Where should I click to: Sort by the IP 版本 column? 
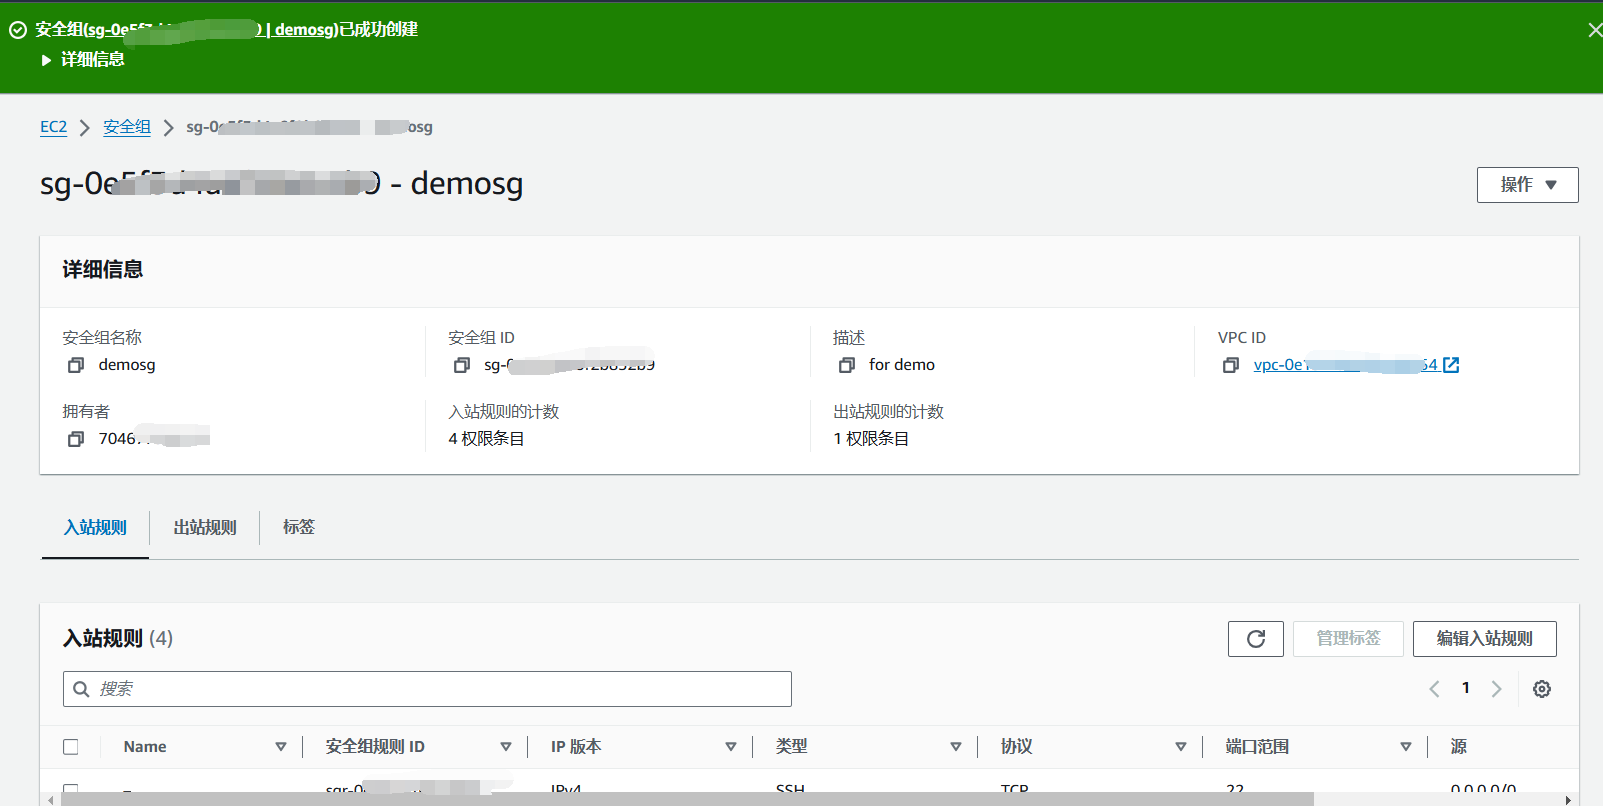click(x=731, y=747)
